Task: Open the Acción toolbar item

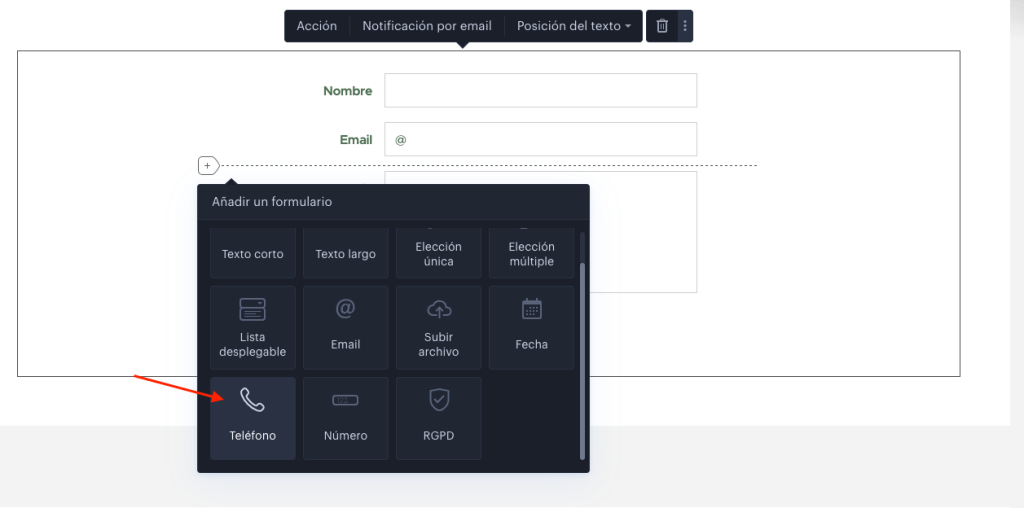Action: coord(317,26)
